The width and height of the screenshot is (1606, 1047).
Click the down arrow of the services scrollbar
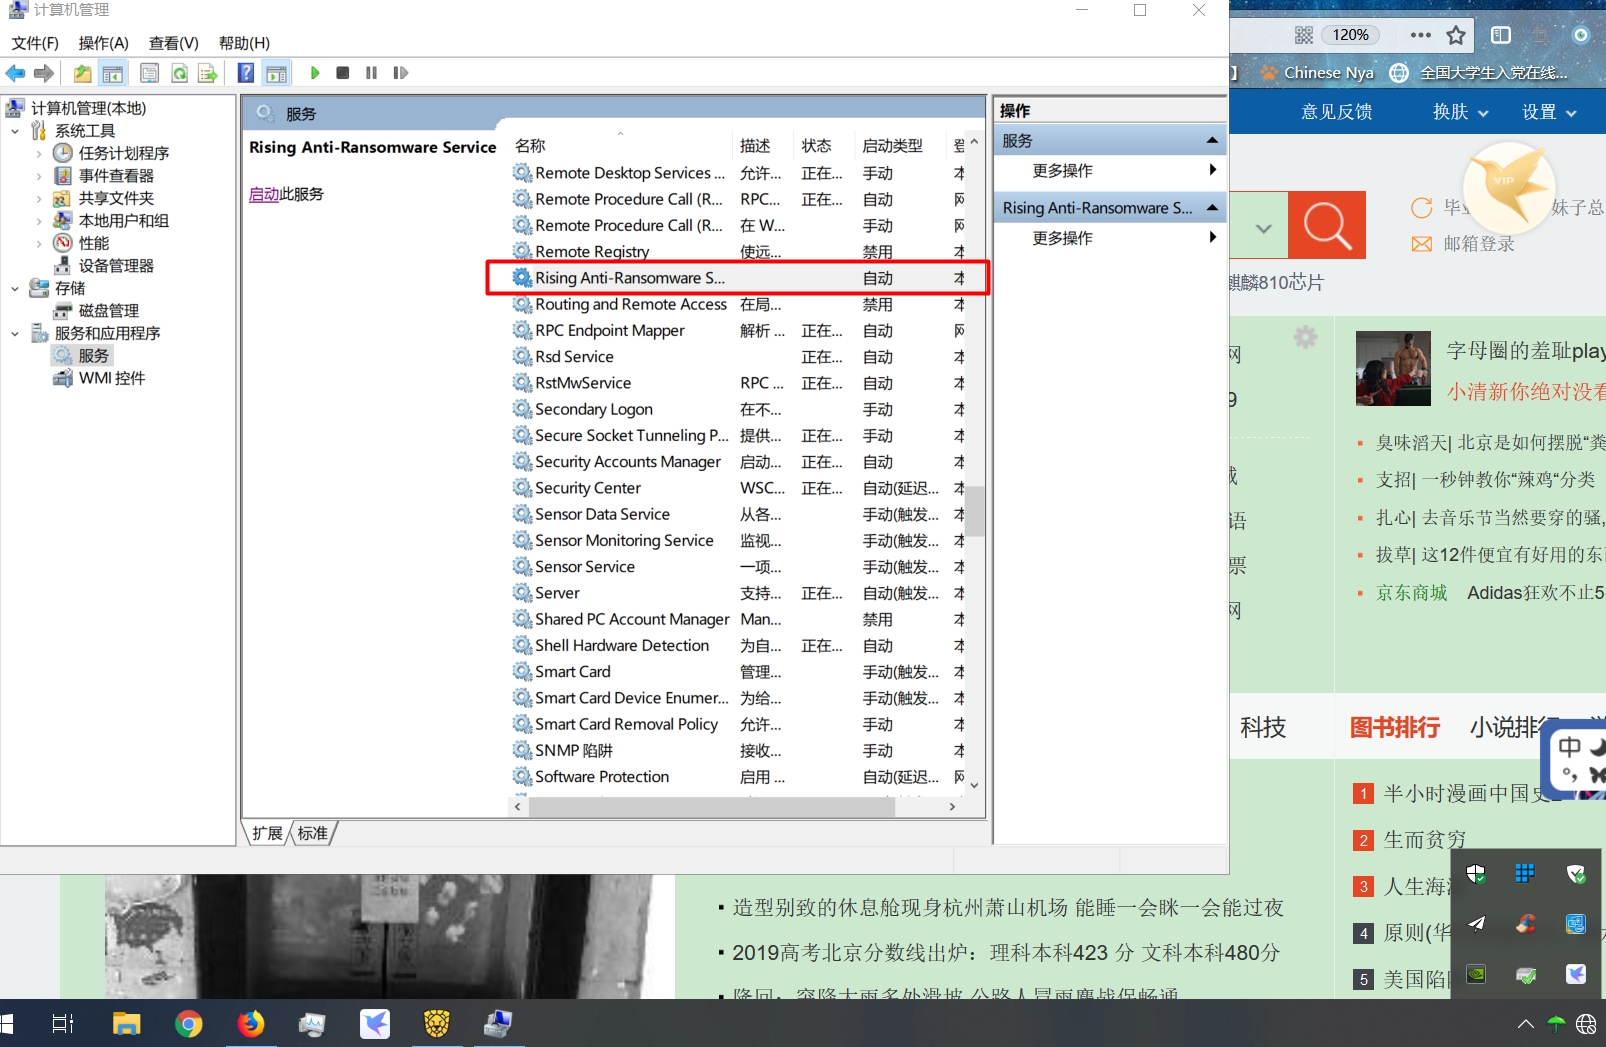pyautogui.click(x=975, y=786)
